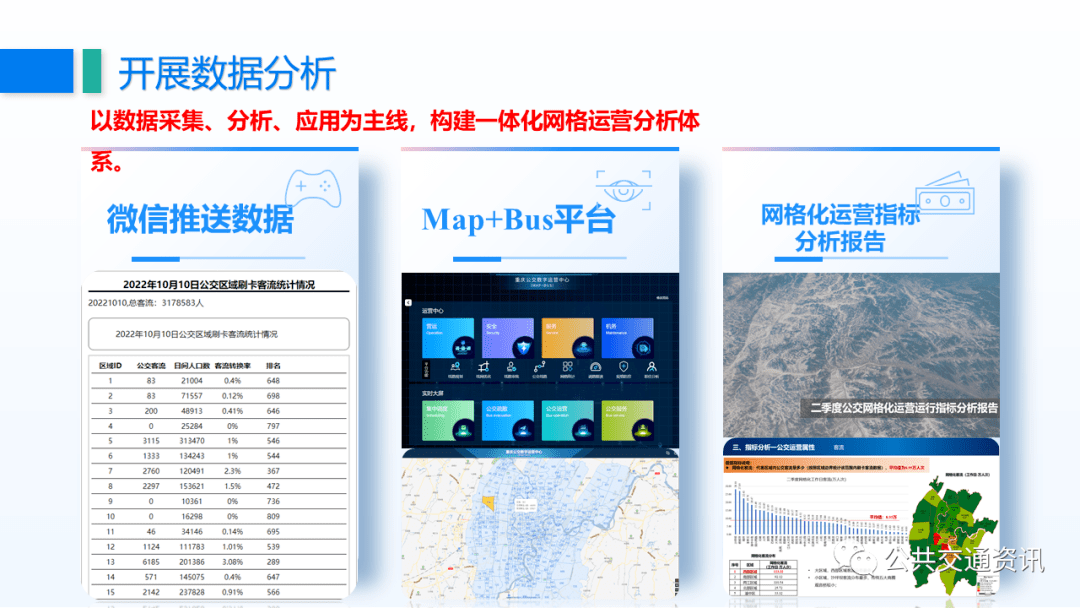Open the aerial mountain report cover image
The image size is (1080, 608).
[861, 355]
